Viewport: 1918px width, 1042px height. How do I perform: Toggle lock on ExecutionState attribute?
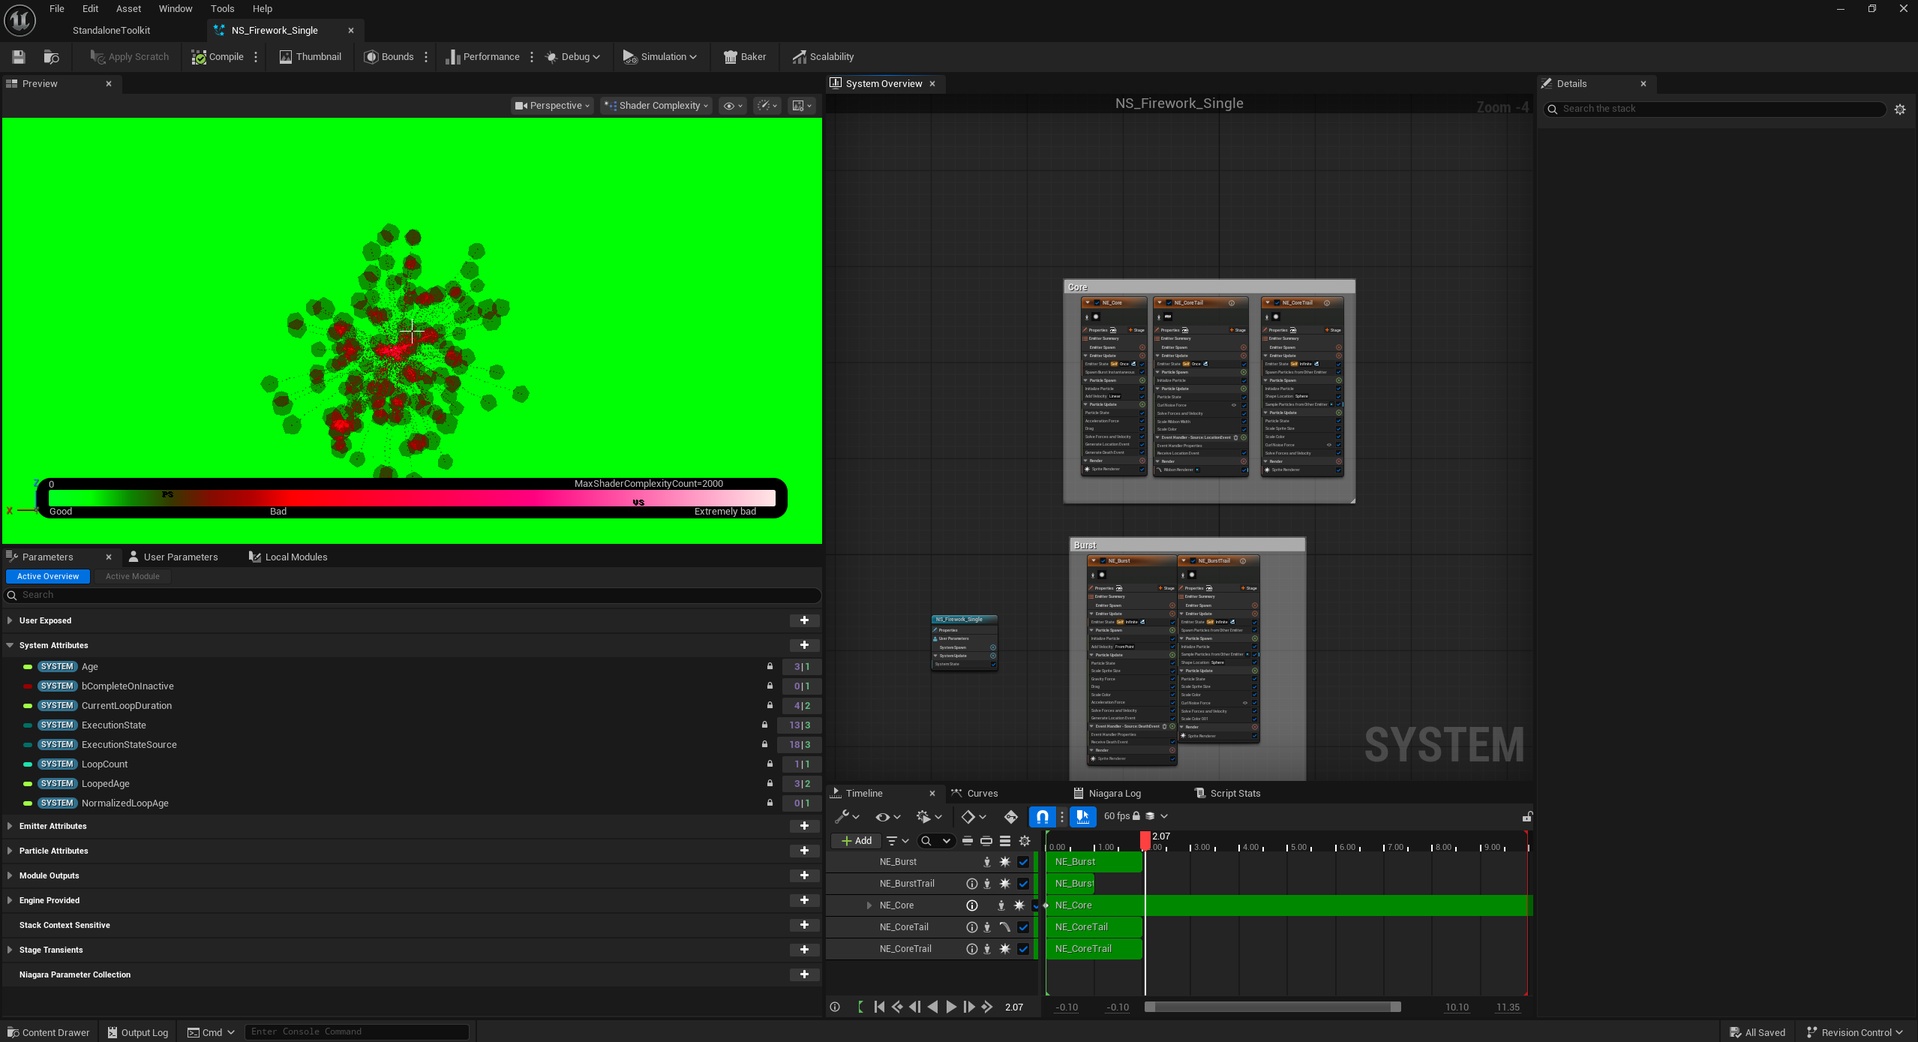tap(765, 725)
